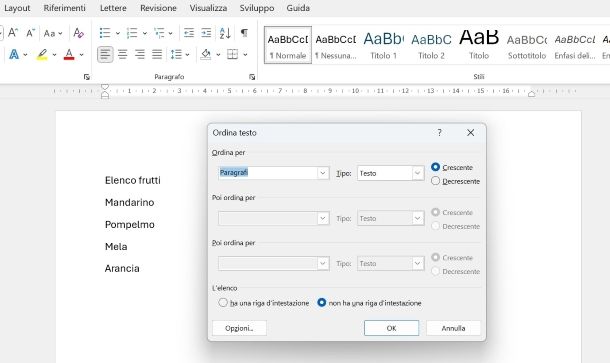Click the Sort A-Z icon in ribbon
Image resolution: width=610 pixels, height=363 pixels.
pyautogui.click(x=225, y=33)
